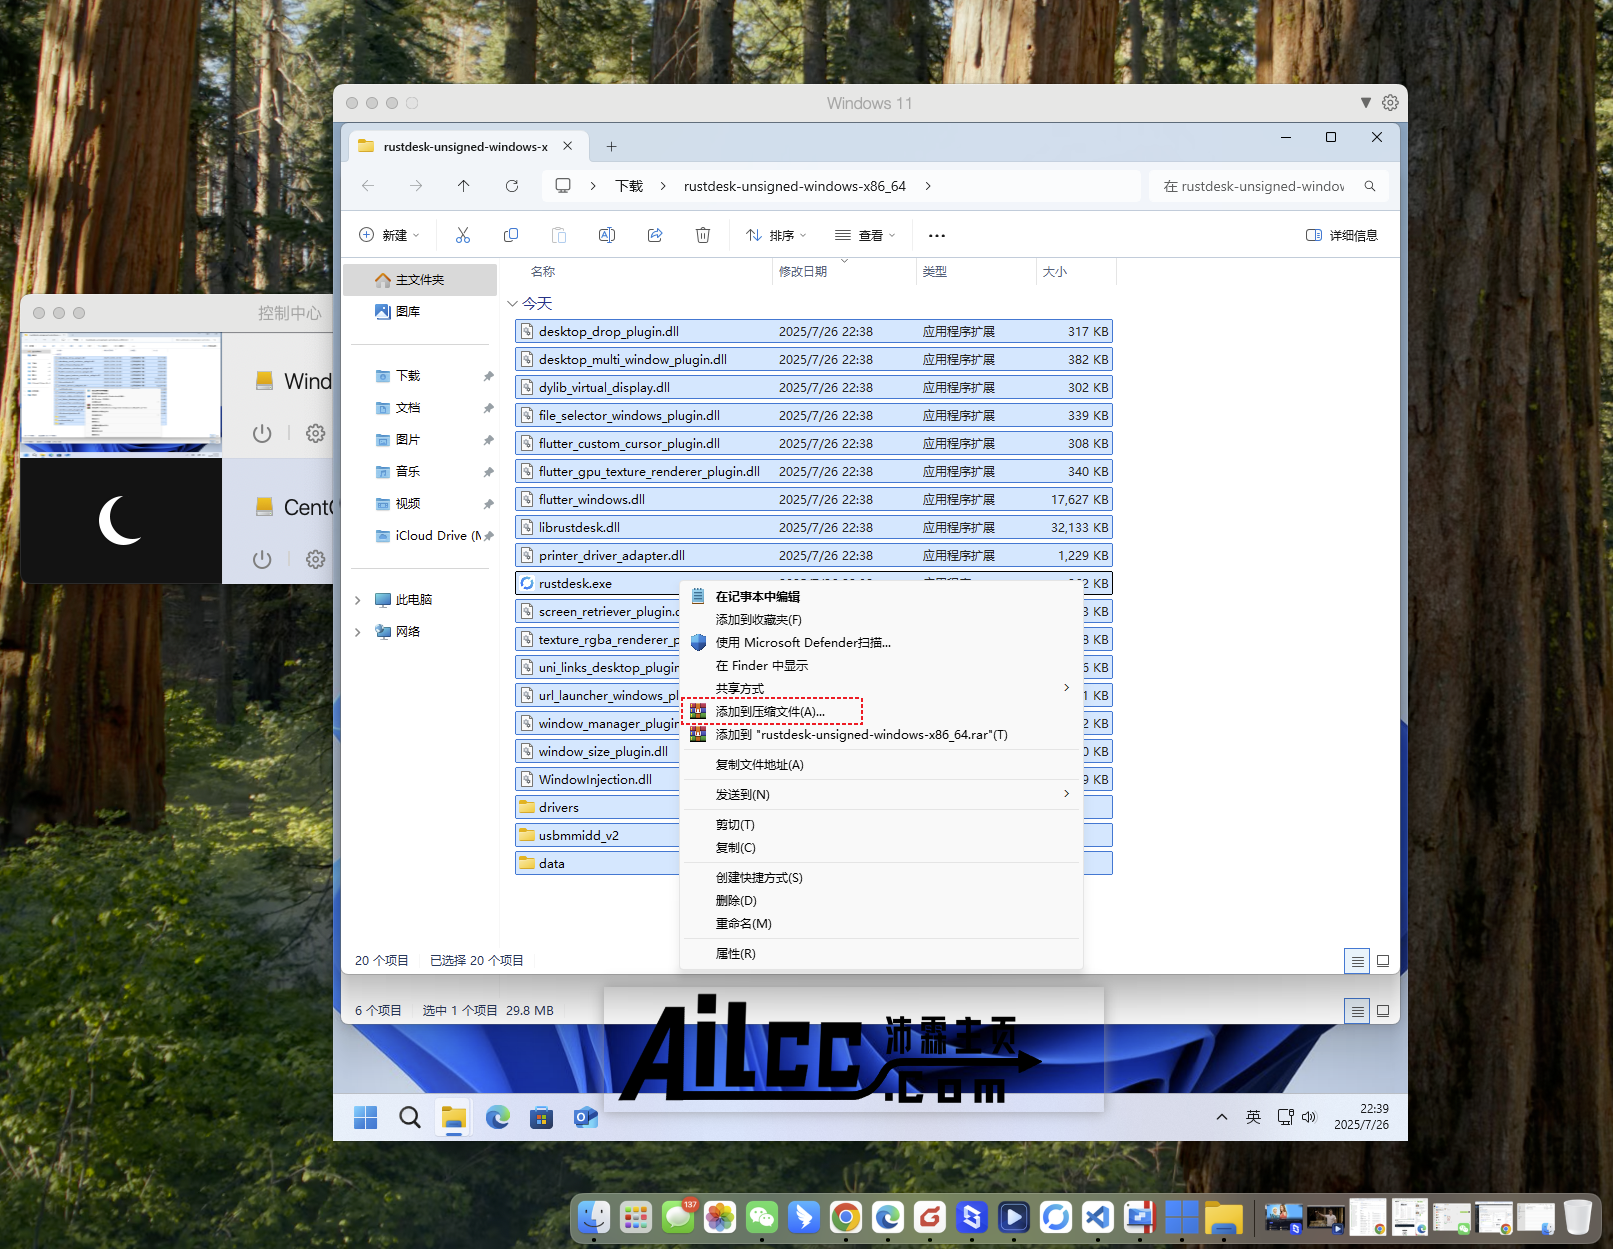This screenshot has height=1249, width=1613.
Task: Click the search magnifier in Explorer search box
Action: pyautogui.click(x=1370, y=186)
